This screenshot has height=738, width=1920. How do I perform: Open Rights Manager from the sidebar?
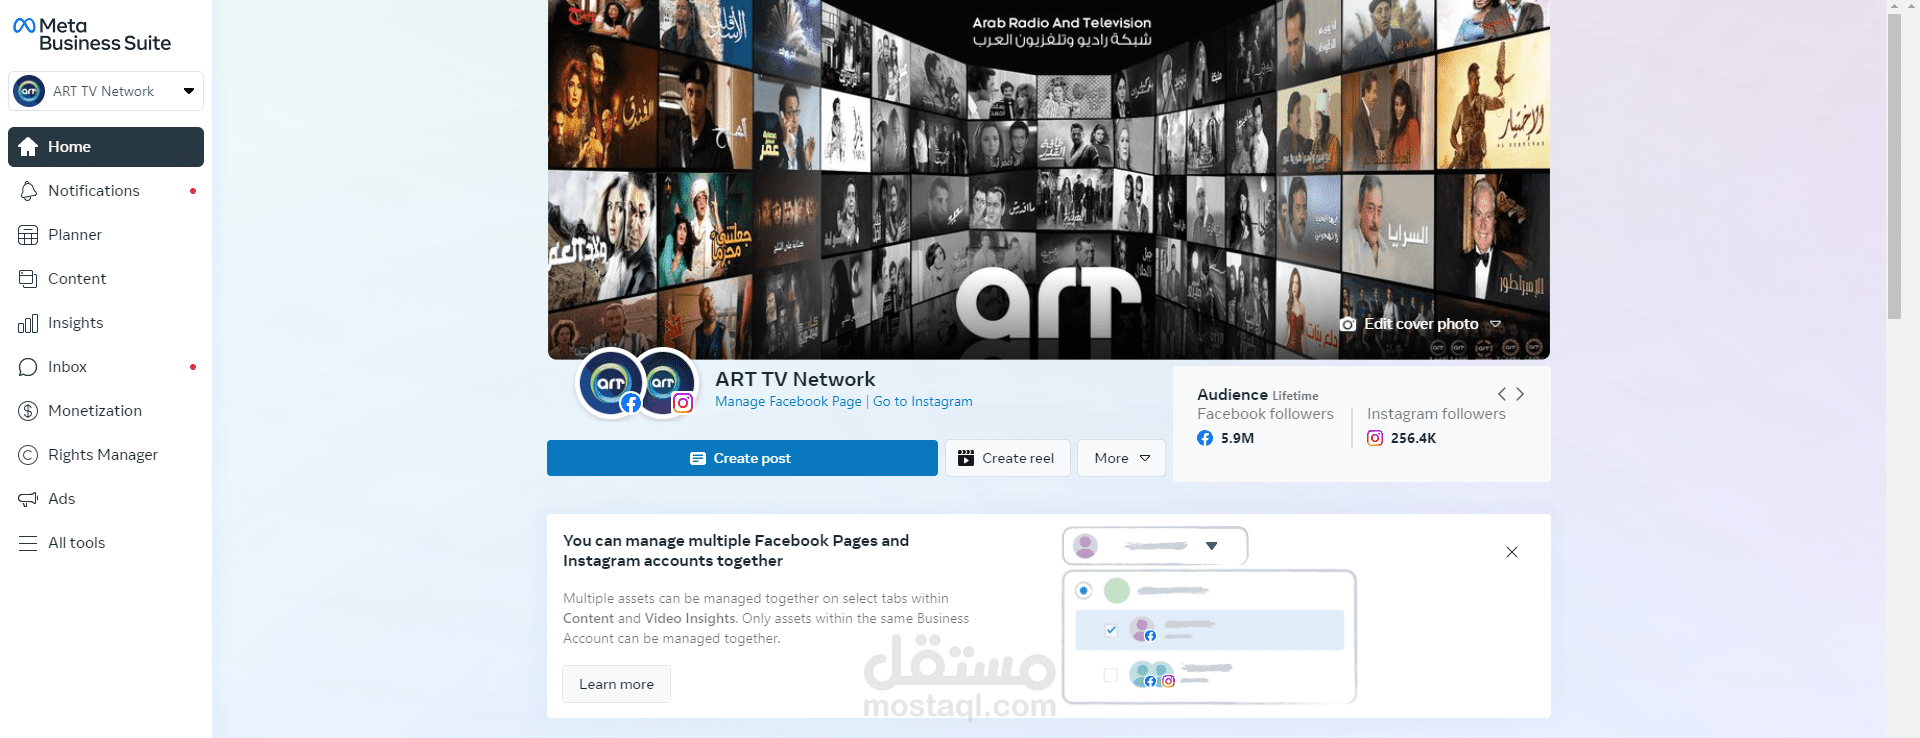(106, 455)
